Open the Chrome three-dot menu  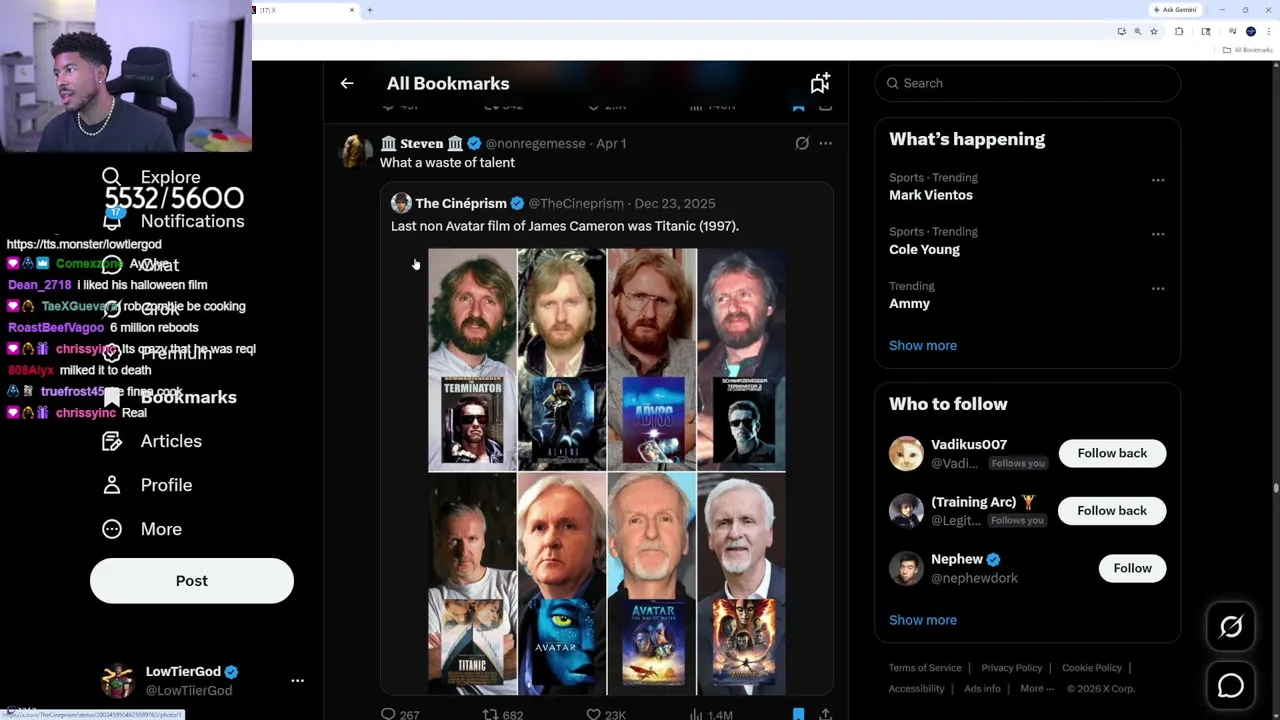[1268, 32]
